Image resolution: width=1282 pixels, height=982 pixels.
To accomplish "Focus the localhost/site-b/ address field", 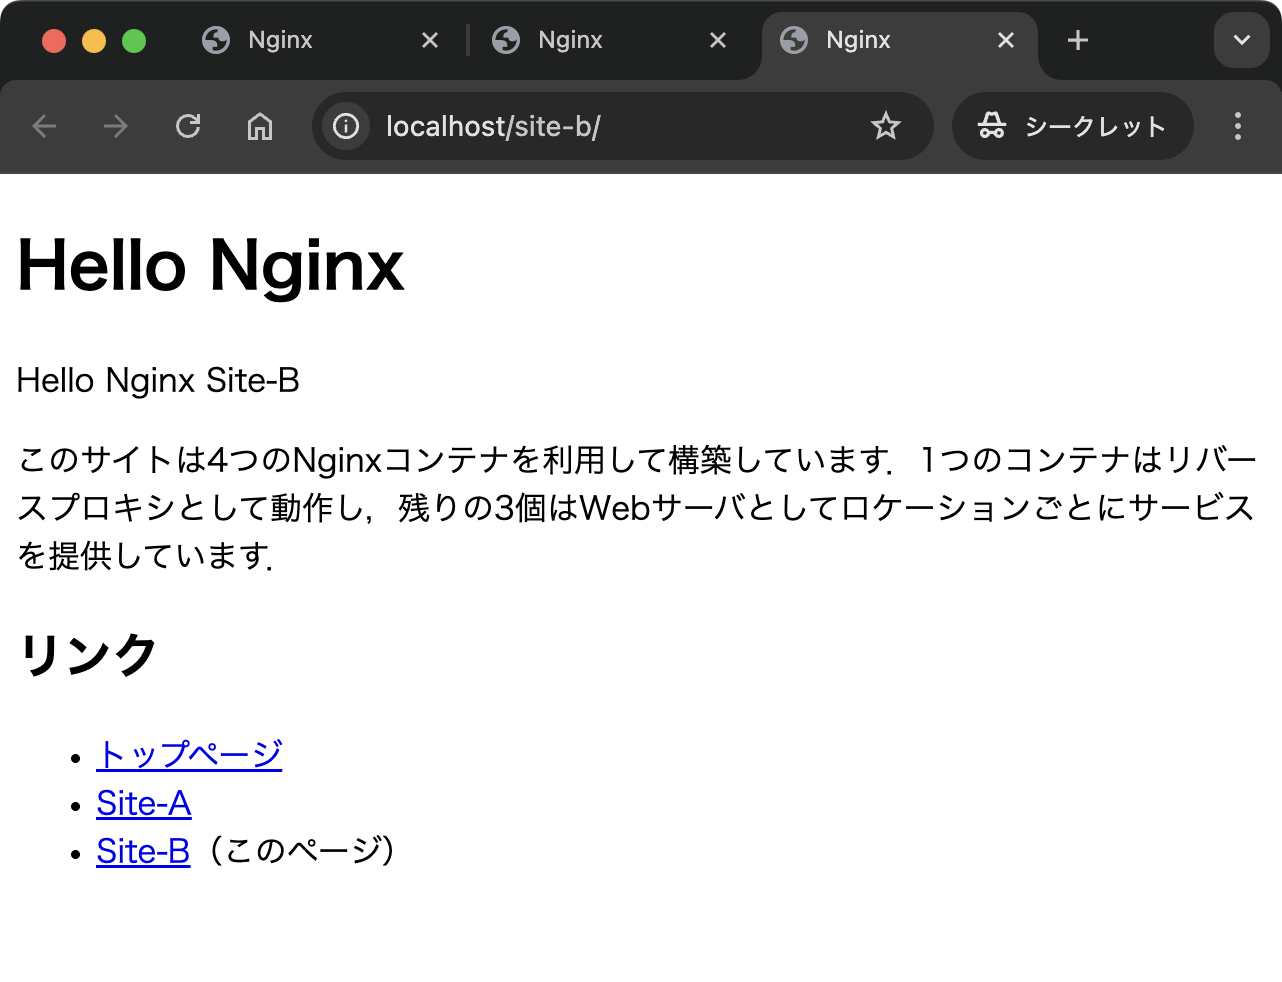I will [600, 126].
